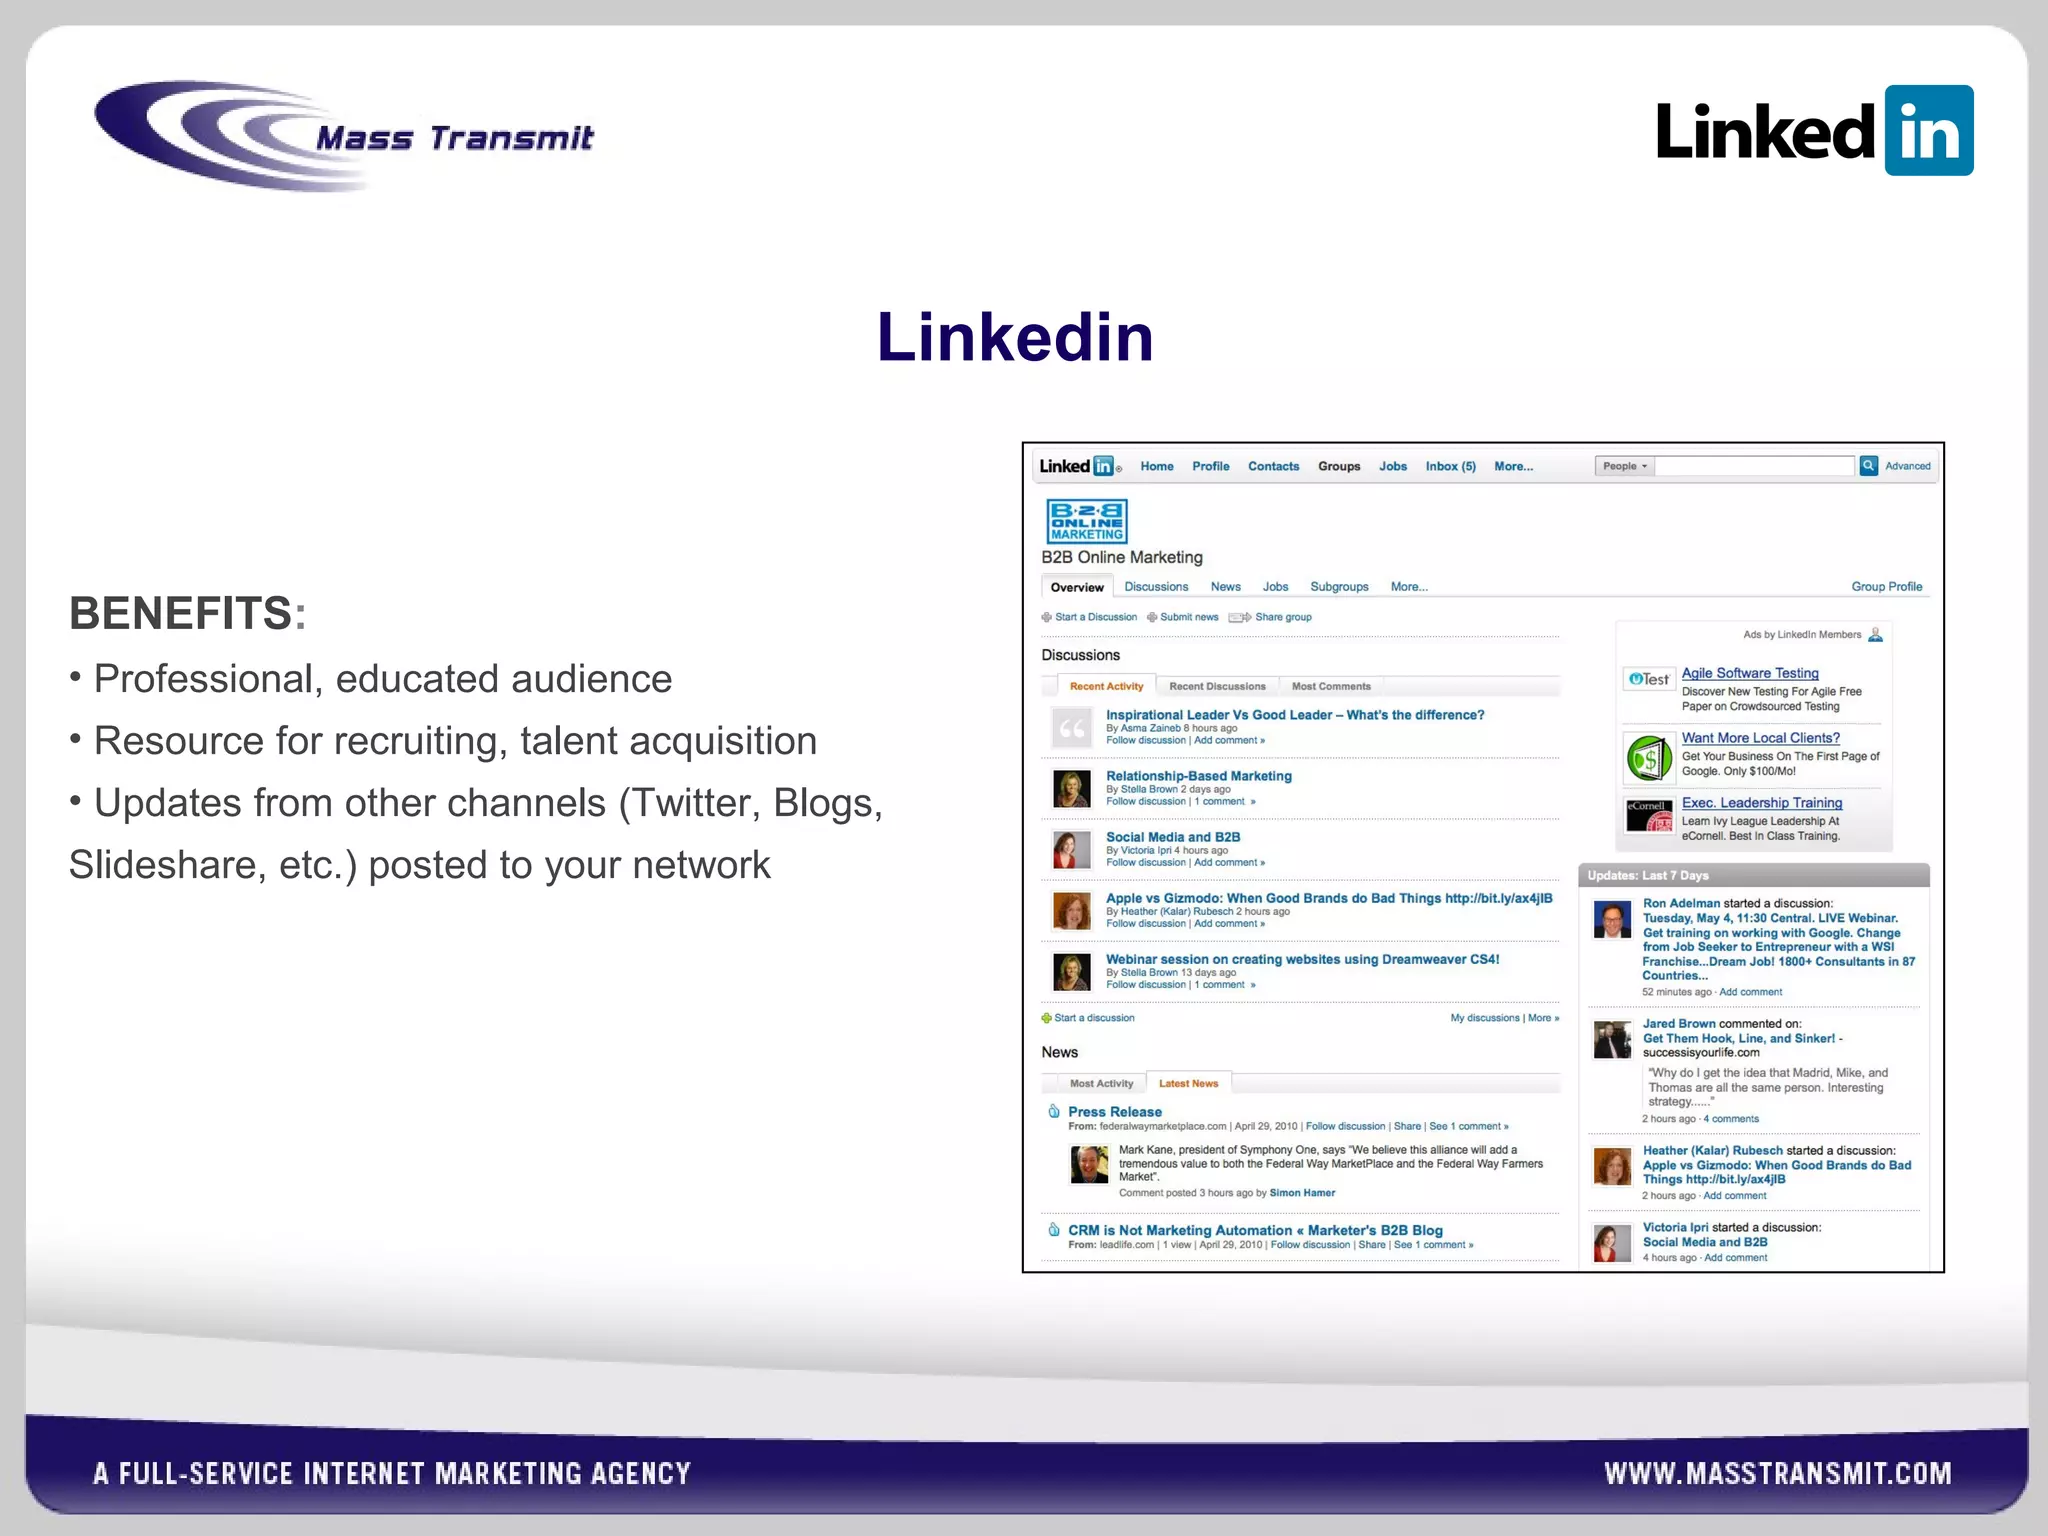Click the icon beside Press Release headline
This screenshot has height=1536, width=2048.
(x=1054, y=1111)
